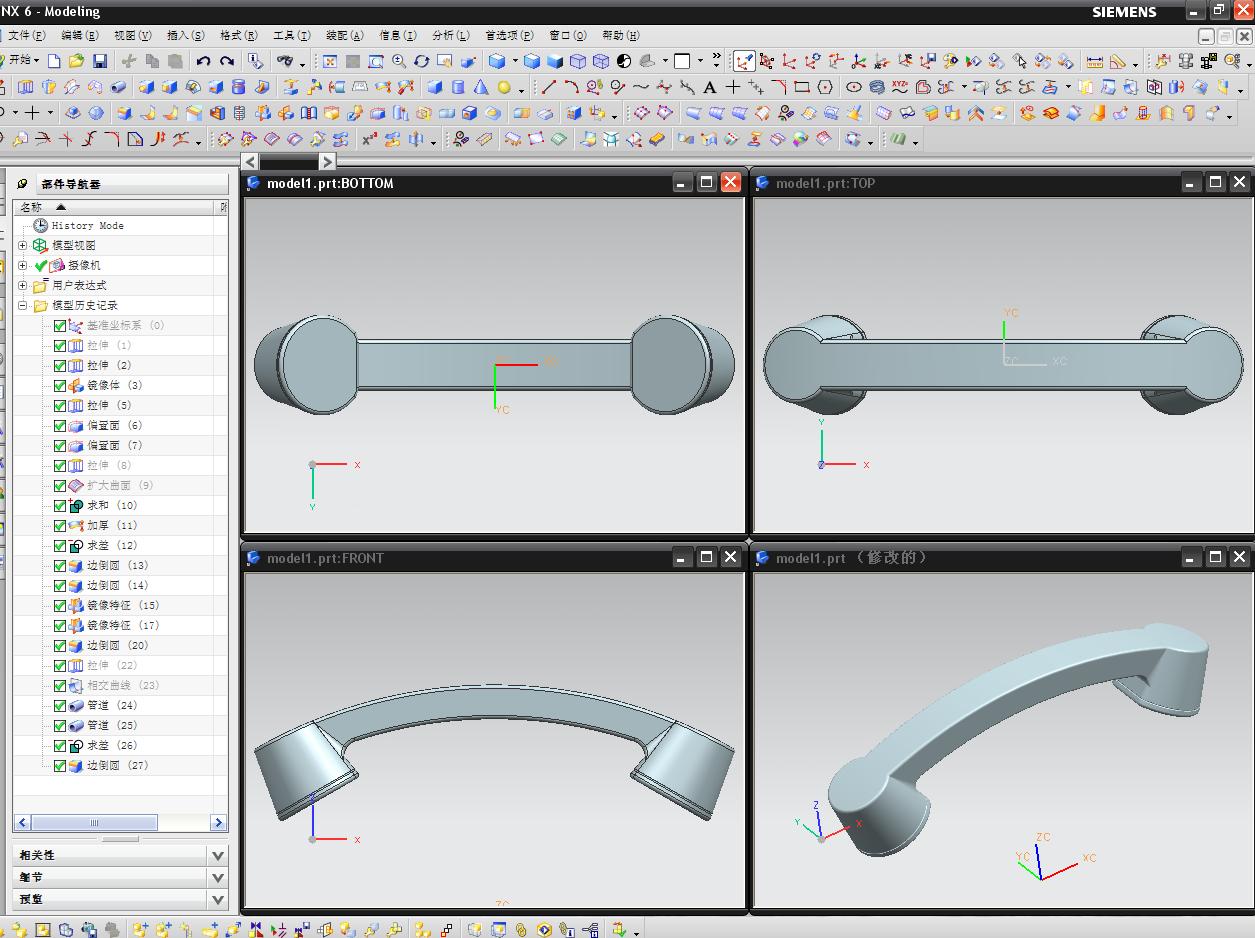The width and height of the screenshot is (1255, 938).
Task: Open a file with the folder icon
Action: pyautogui.click(x=76, y=61)
